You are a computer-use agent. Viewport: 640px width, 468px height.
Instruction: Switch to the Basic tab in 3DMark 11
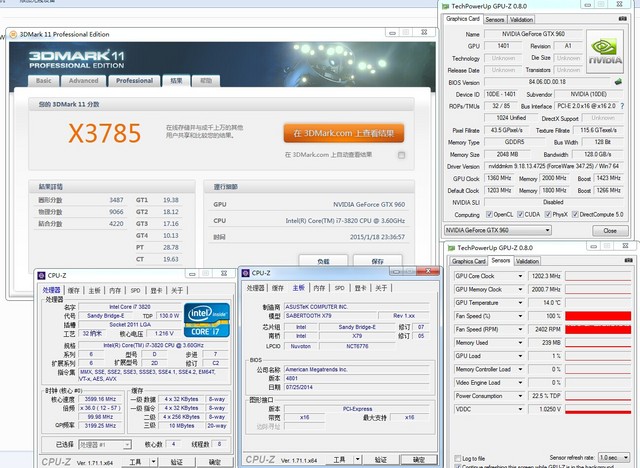coord(44,81)
